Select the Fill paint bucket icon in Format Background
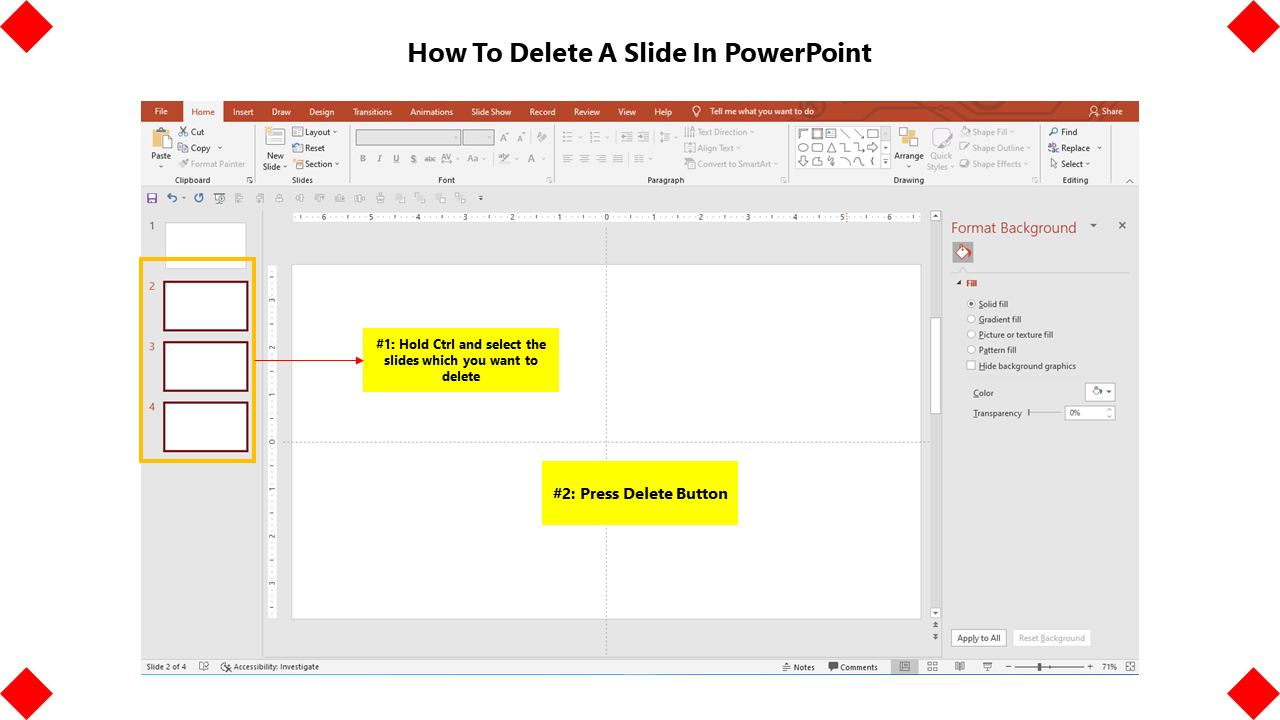The width and height of the screenshot is (1280, 720). click(962, 253)
